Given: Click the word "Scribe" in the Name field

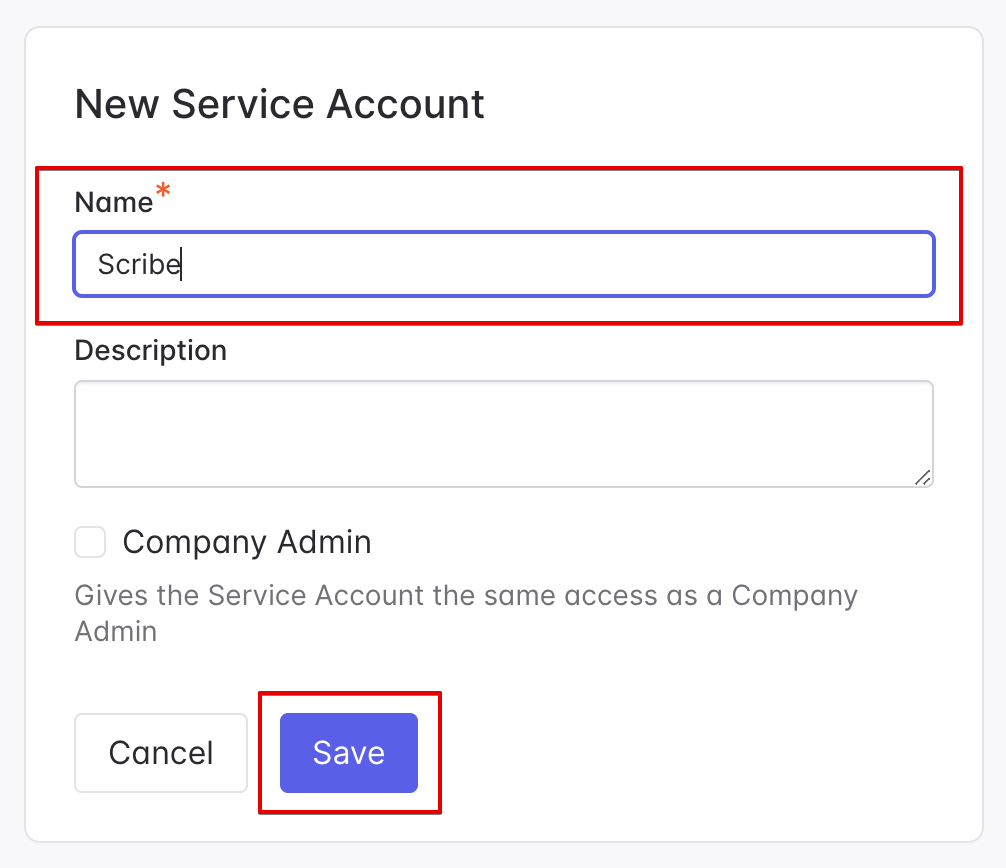Looking at the screenshot, I should [139, 265].
